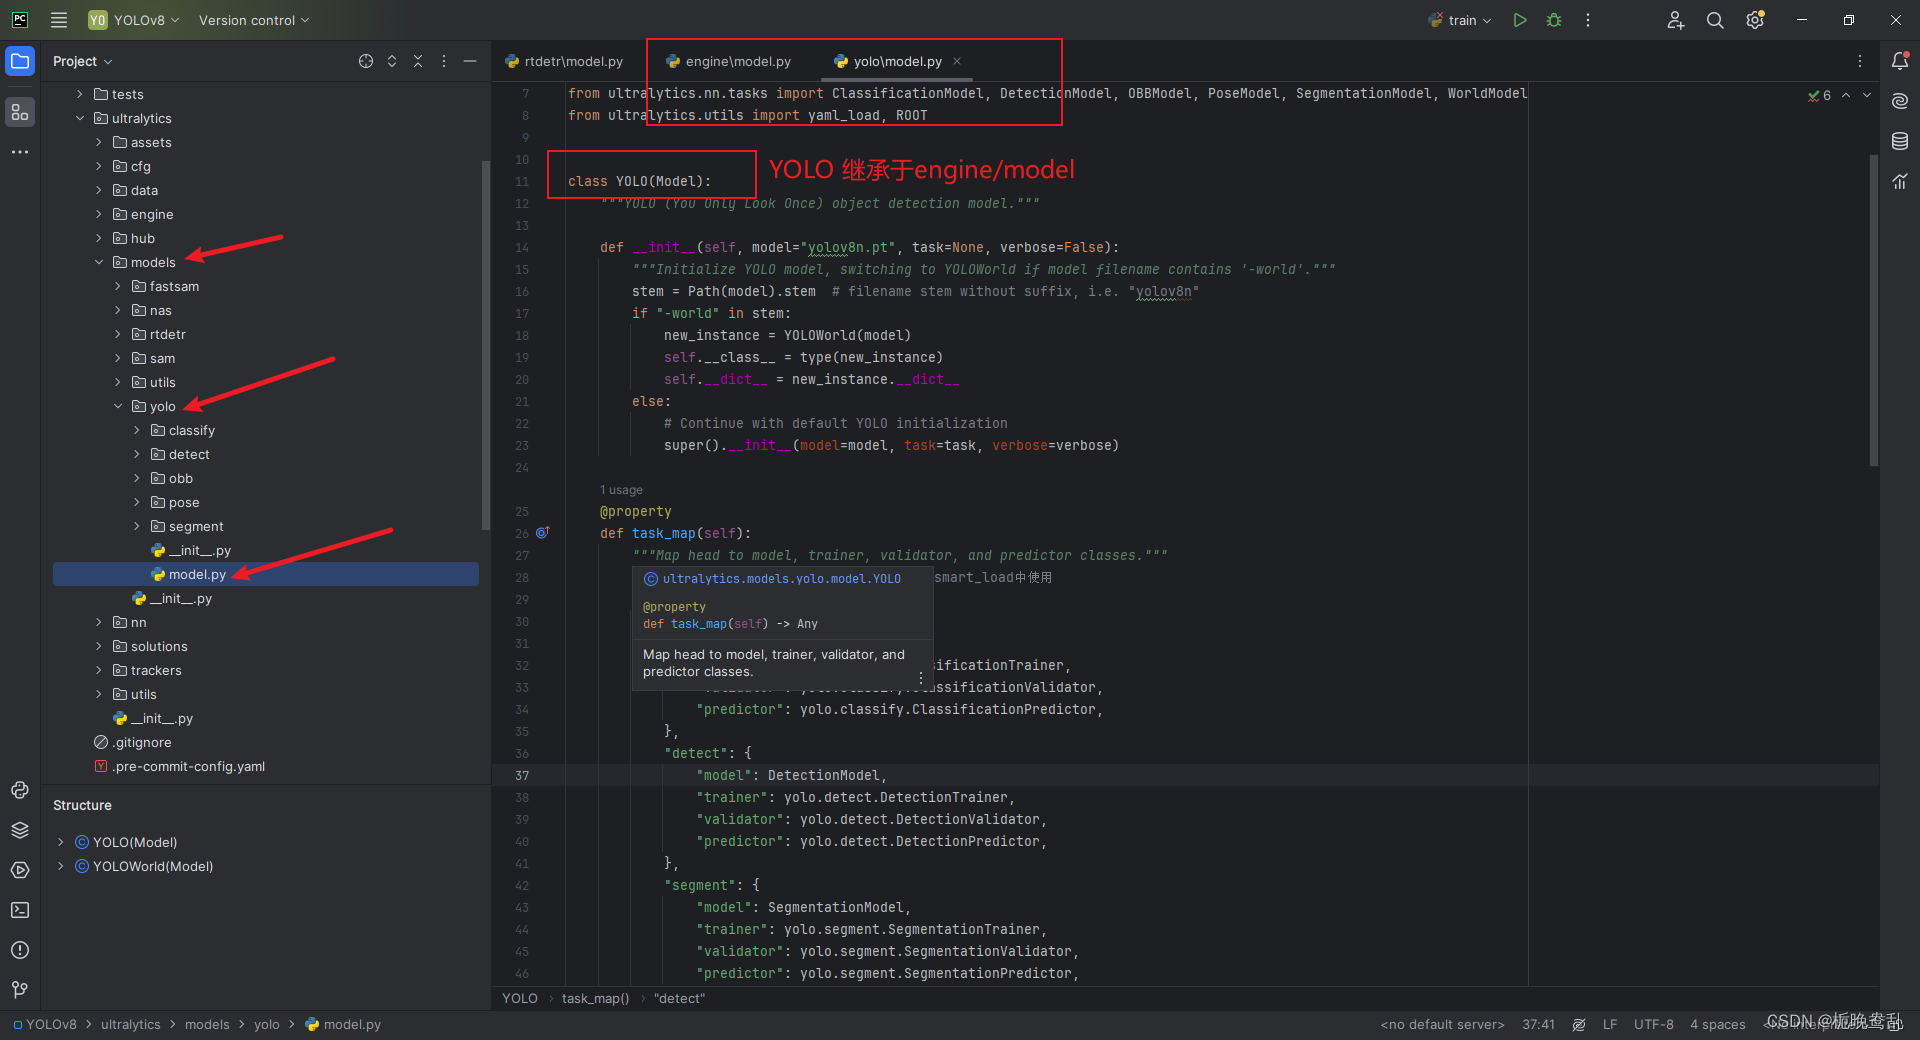Viewport: 1920px width, 1040px height.
Task: Click ultralytics.models.yolo.model.YOLO link
Action: pos(781,579)
